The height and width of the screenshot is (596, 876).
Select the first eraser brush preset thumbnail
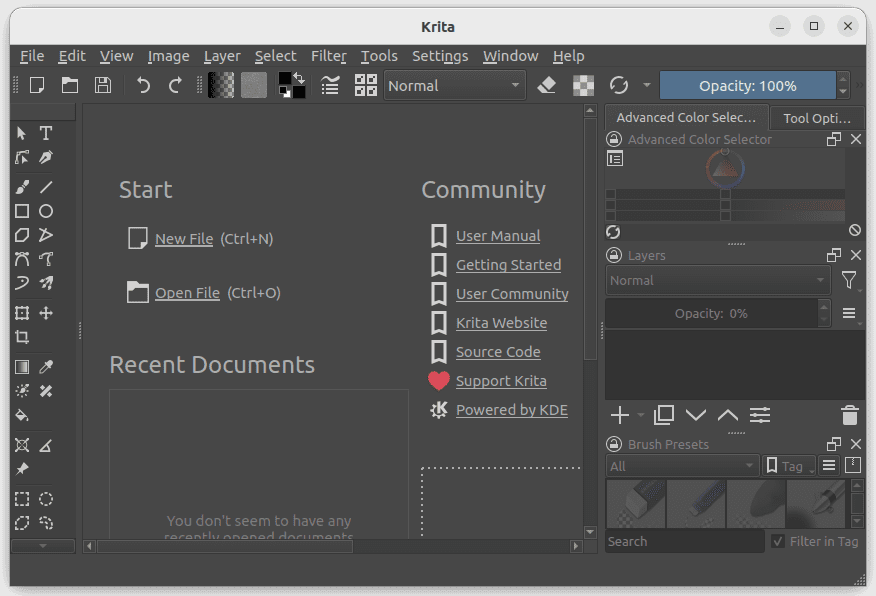pyautogui.click(x=635, y=504)
